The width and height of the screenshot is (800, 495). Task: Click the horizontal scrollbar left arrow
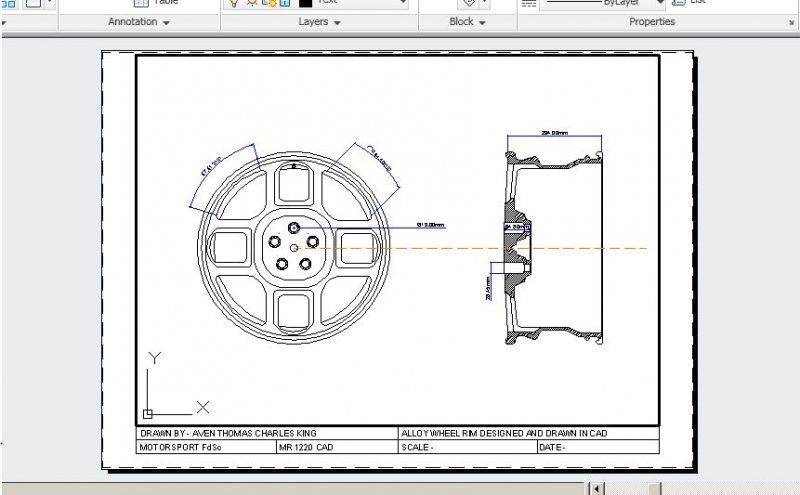tap(596, 489)
